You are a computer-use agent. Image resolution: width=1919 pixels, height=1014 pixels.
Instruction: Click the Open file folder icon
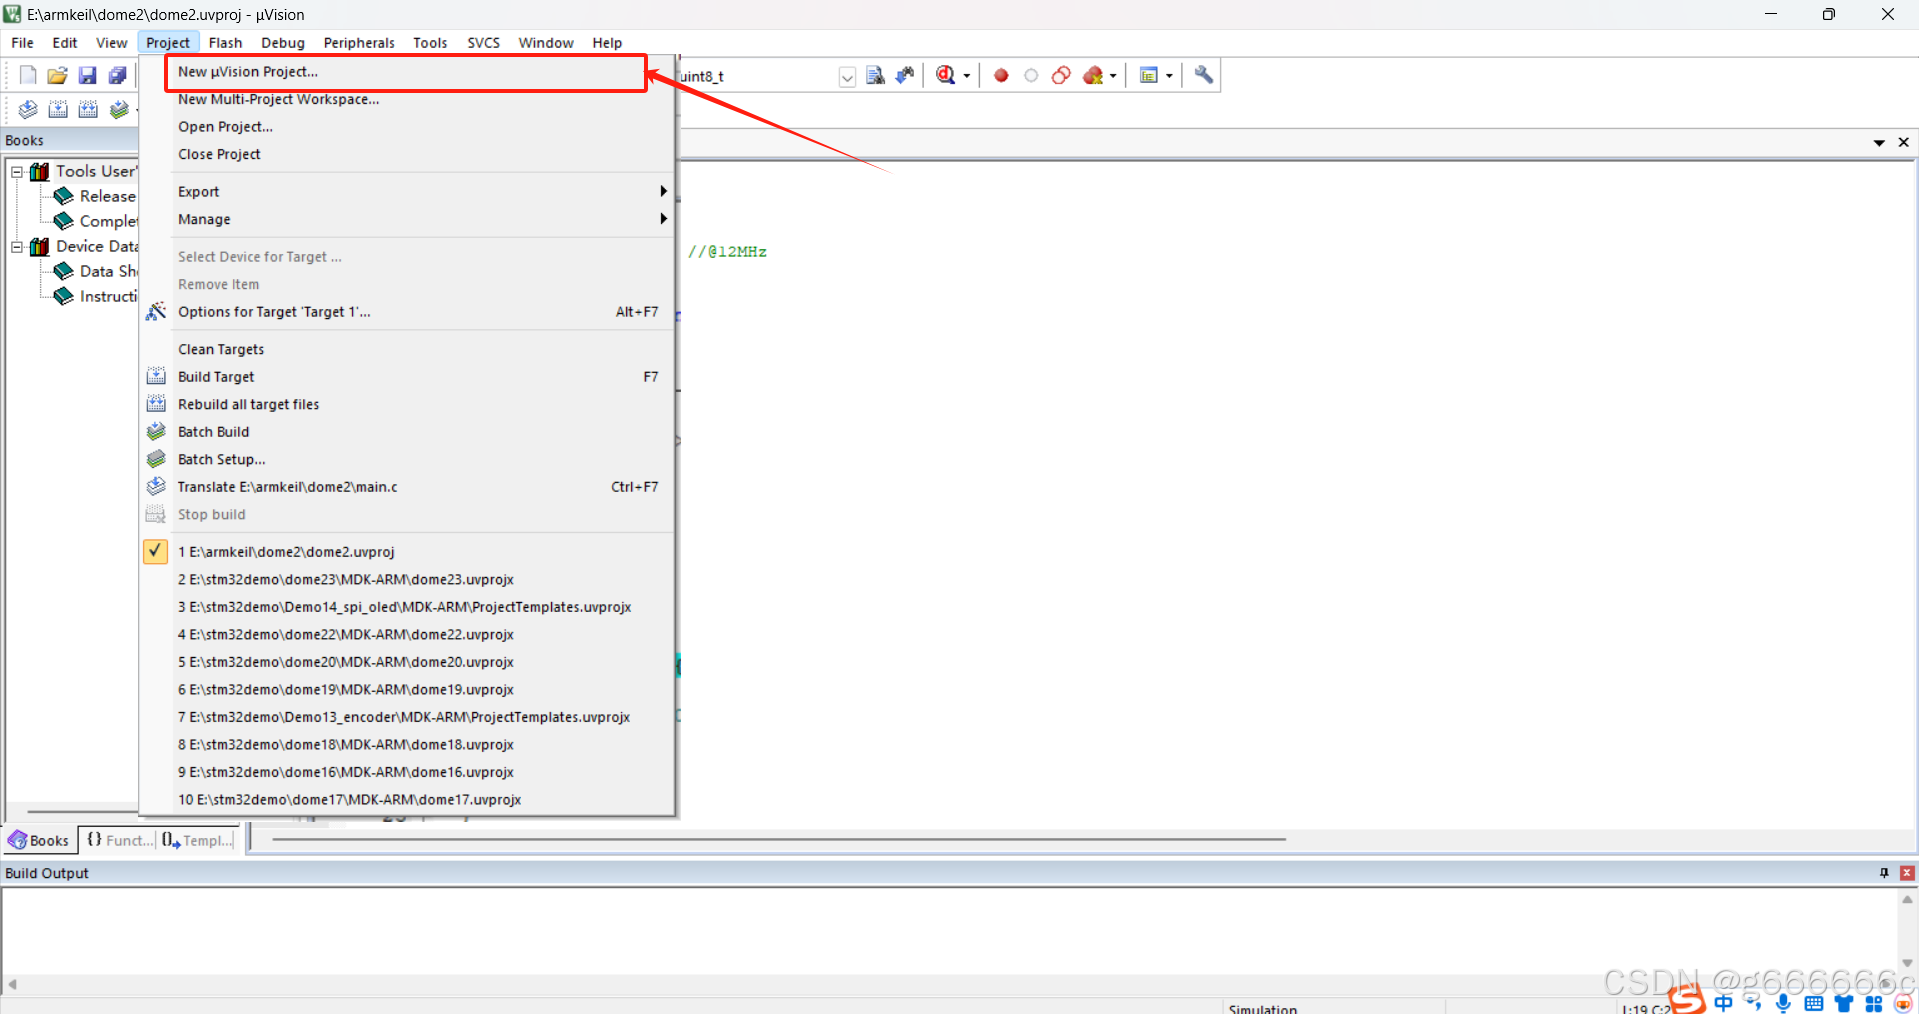(58, 75)
